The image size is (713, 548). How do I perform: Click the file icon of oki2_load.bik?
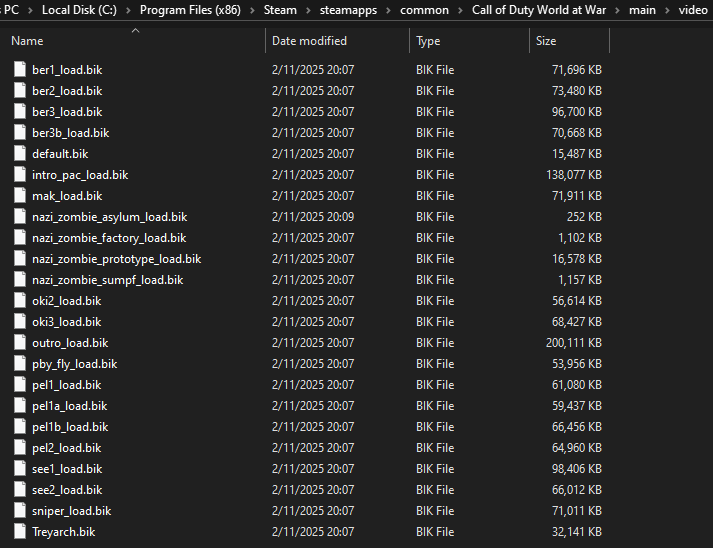point(20,300)
